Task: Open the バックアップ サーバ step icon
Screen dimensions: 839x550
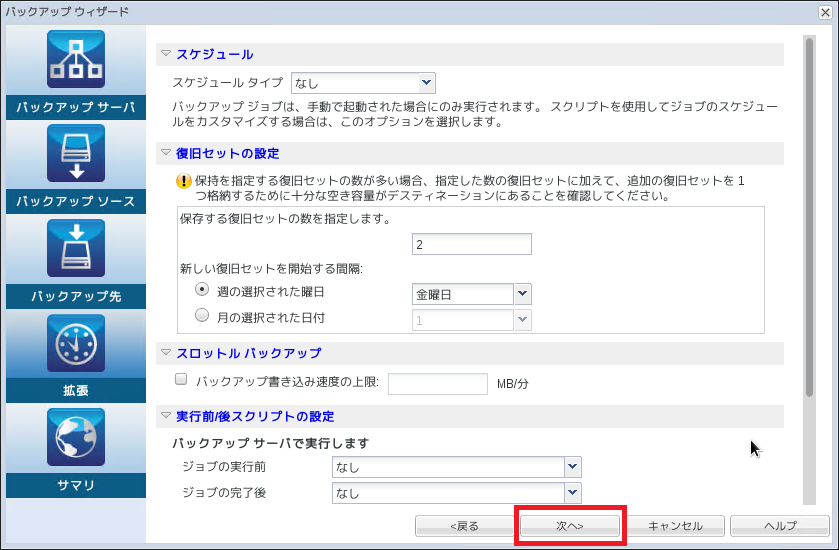Action: pos(75,59)
